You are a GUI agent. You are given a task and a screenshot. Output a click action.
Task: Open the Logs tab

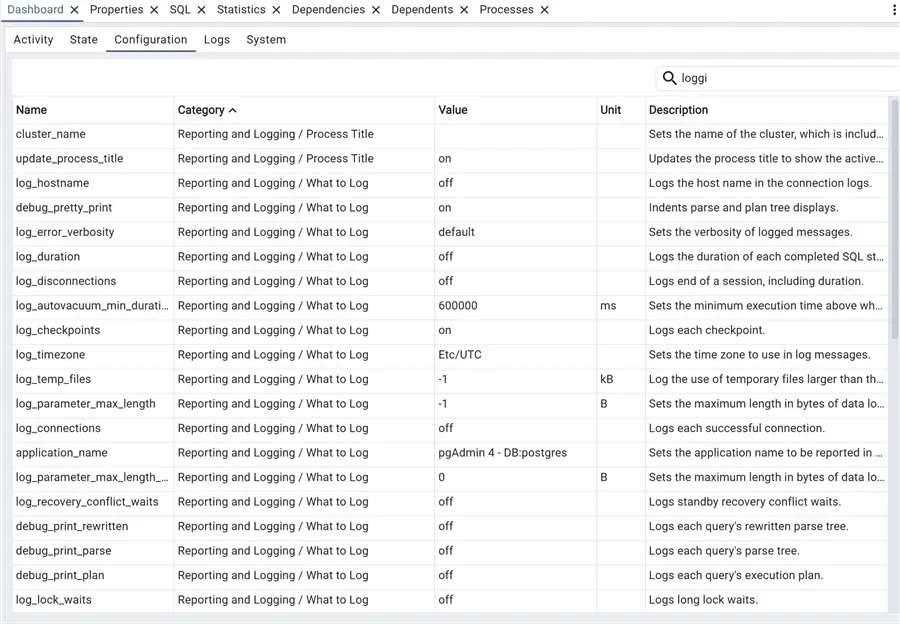point(216,39)
